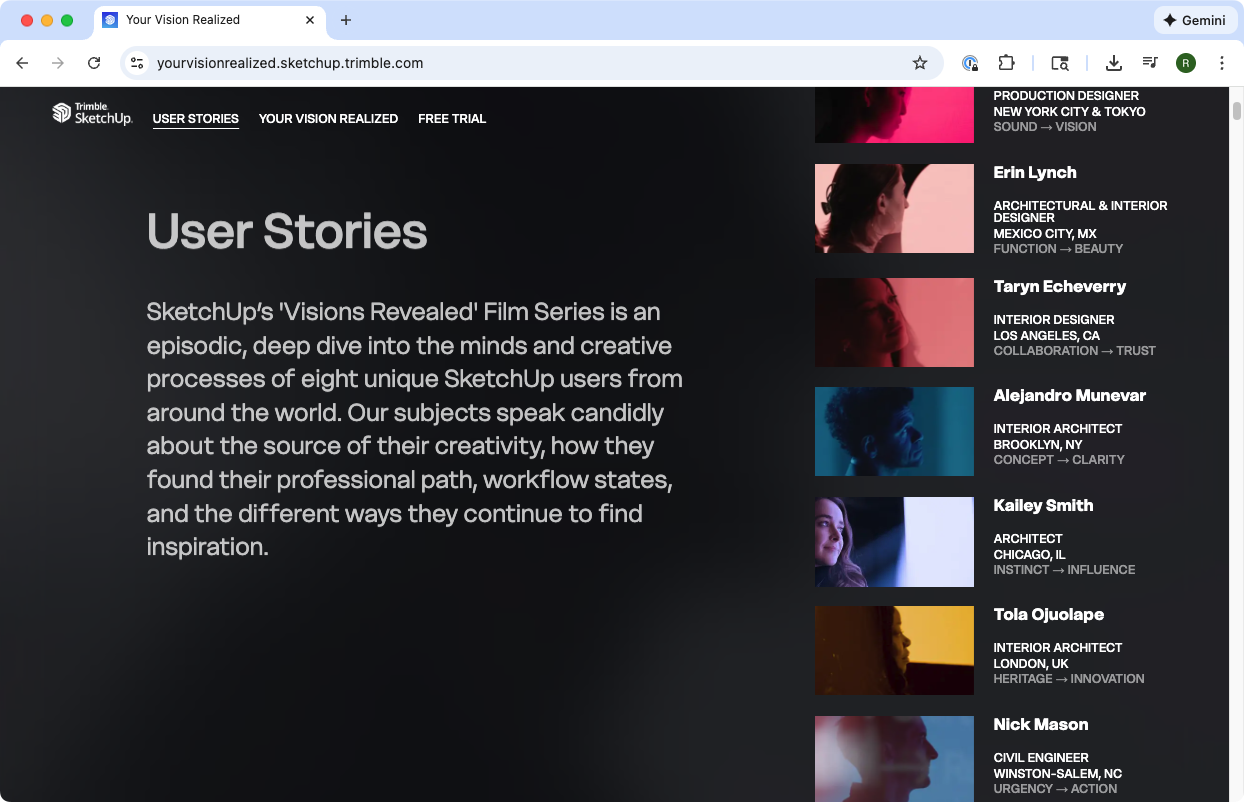Image resolution: width=1244 pixels, height=802 pixels.
Task: Open Alejandro Munevar's video thumbnail
Action: pos(894,431)
